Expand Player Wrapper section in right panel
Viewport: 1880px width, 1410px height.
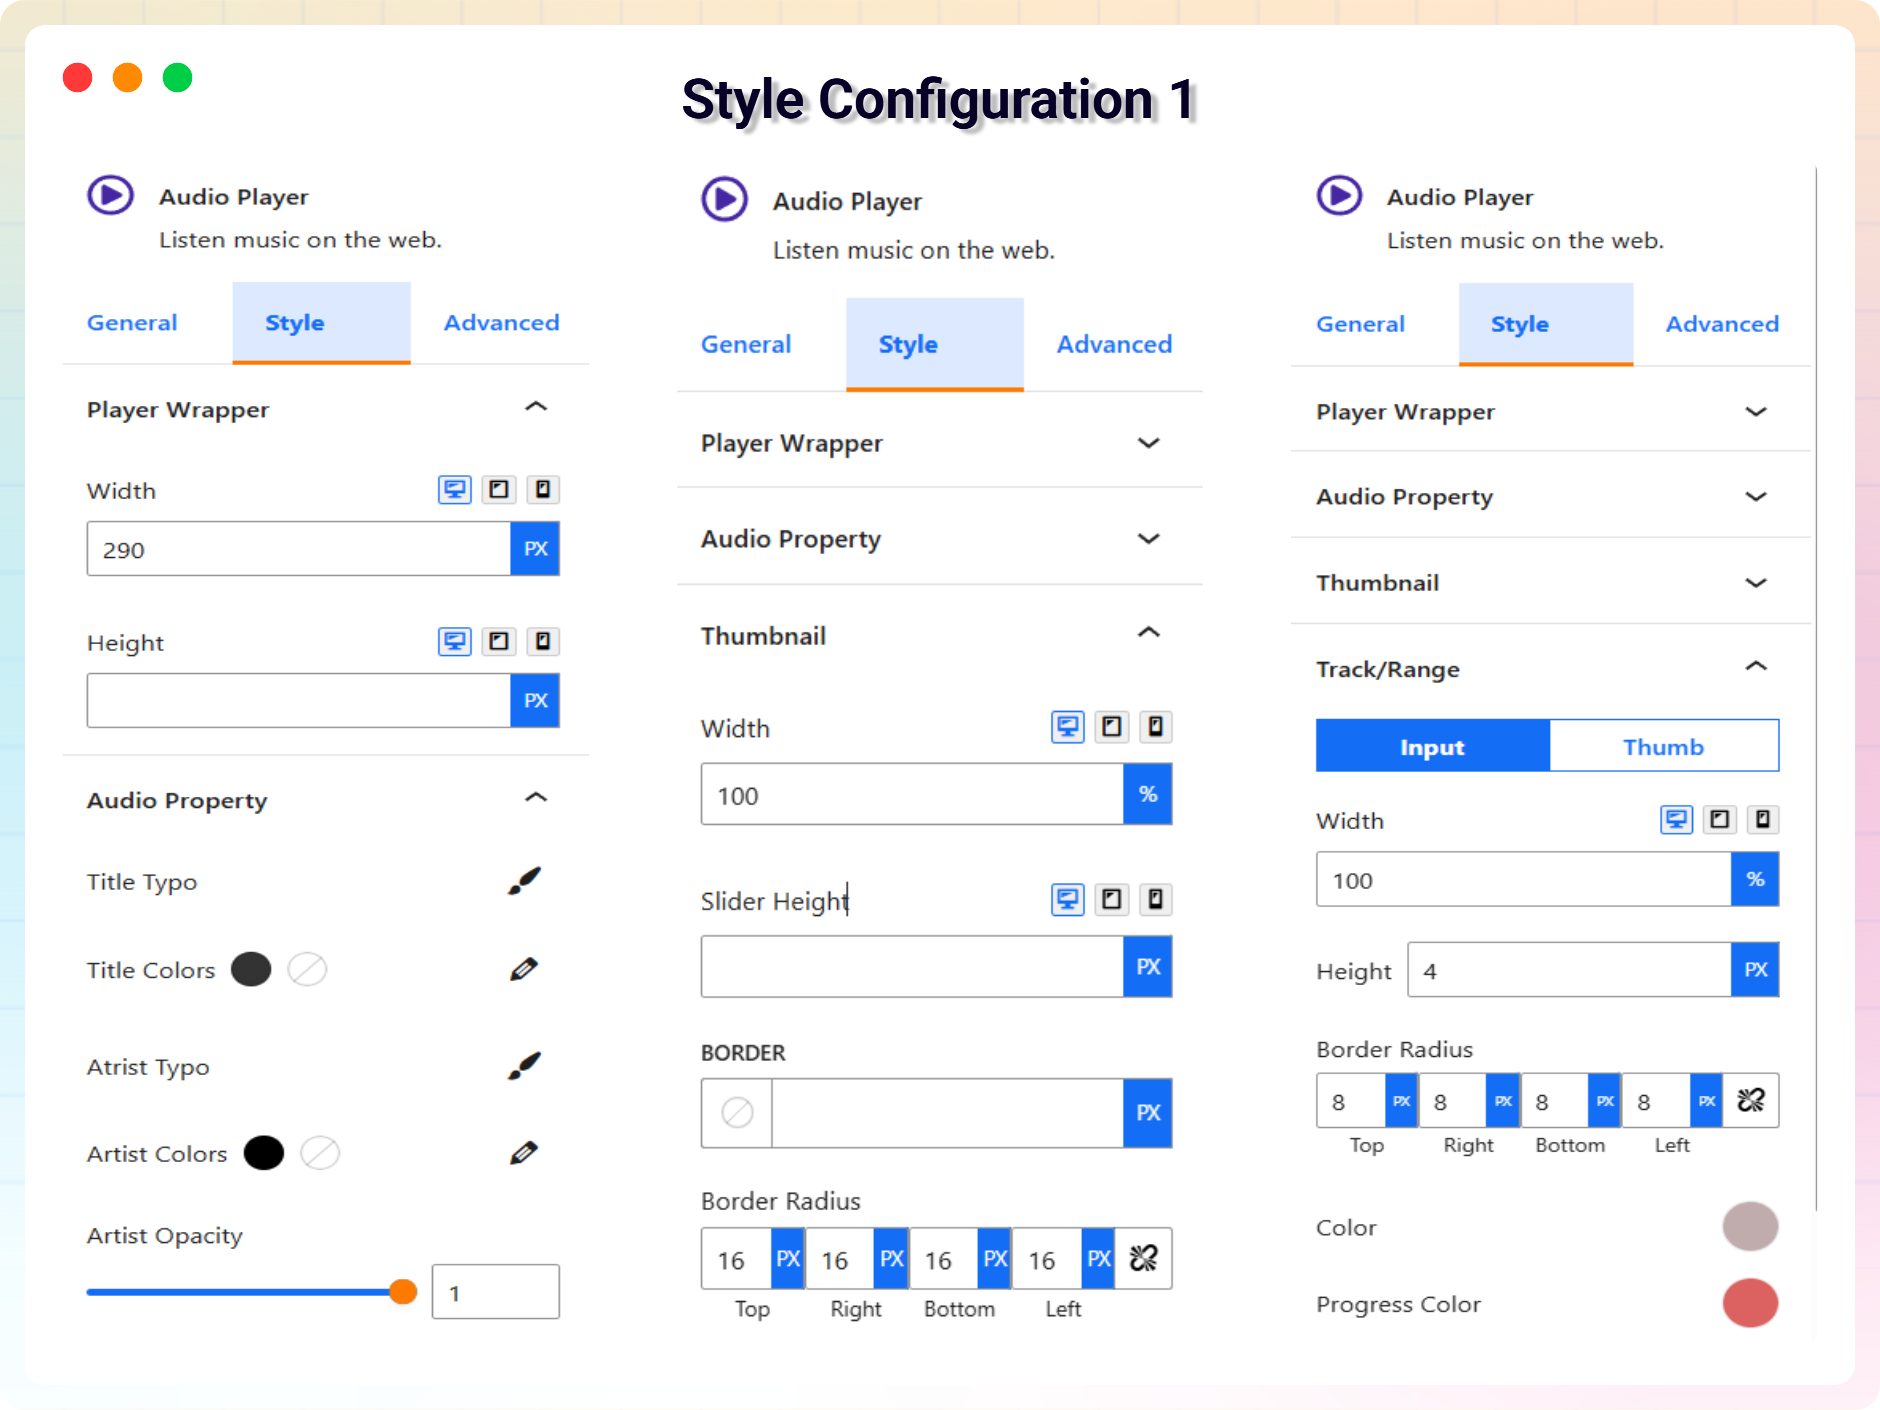[x=1756, y=412]
